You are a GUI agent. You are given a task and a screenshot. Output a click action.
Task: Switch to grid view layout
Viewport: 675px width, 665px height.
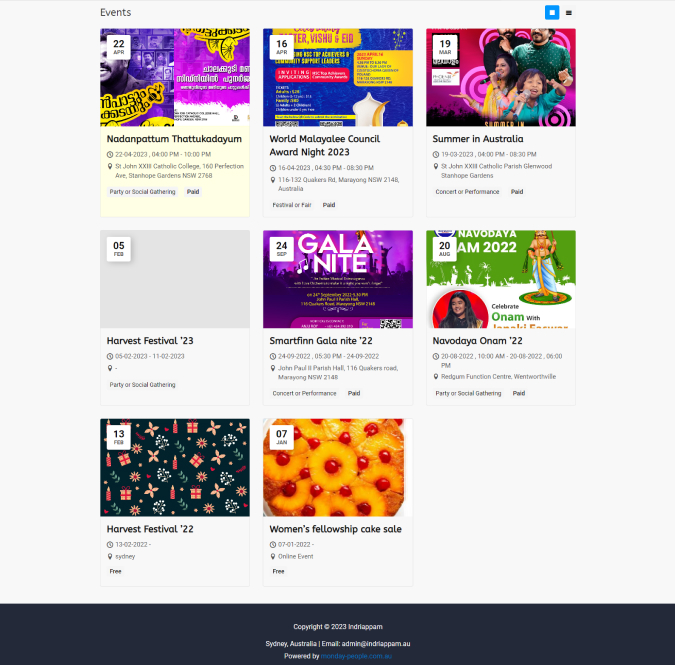coord(552,12)
